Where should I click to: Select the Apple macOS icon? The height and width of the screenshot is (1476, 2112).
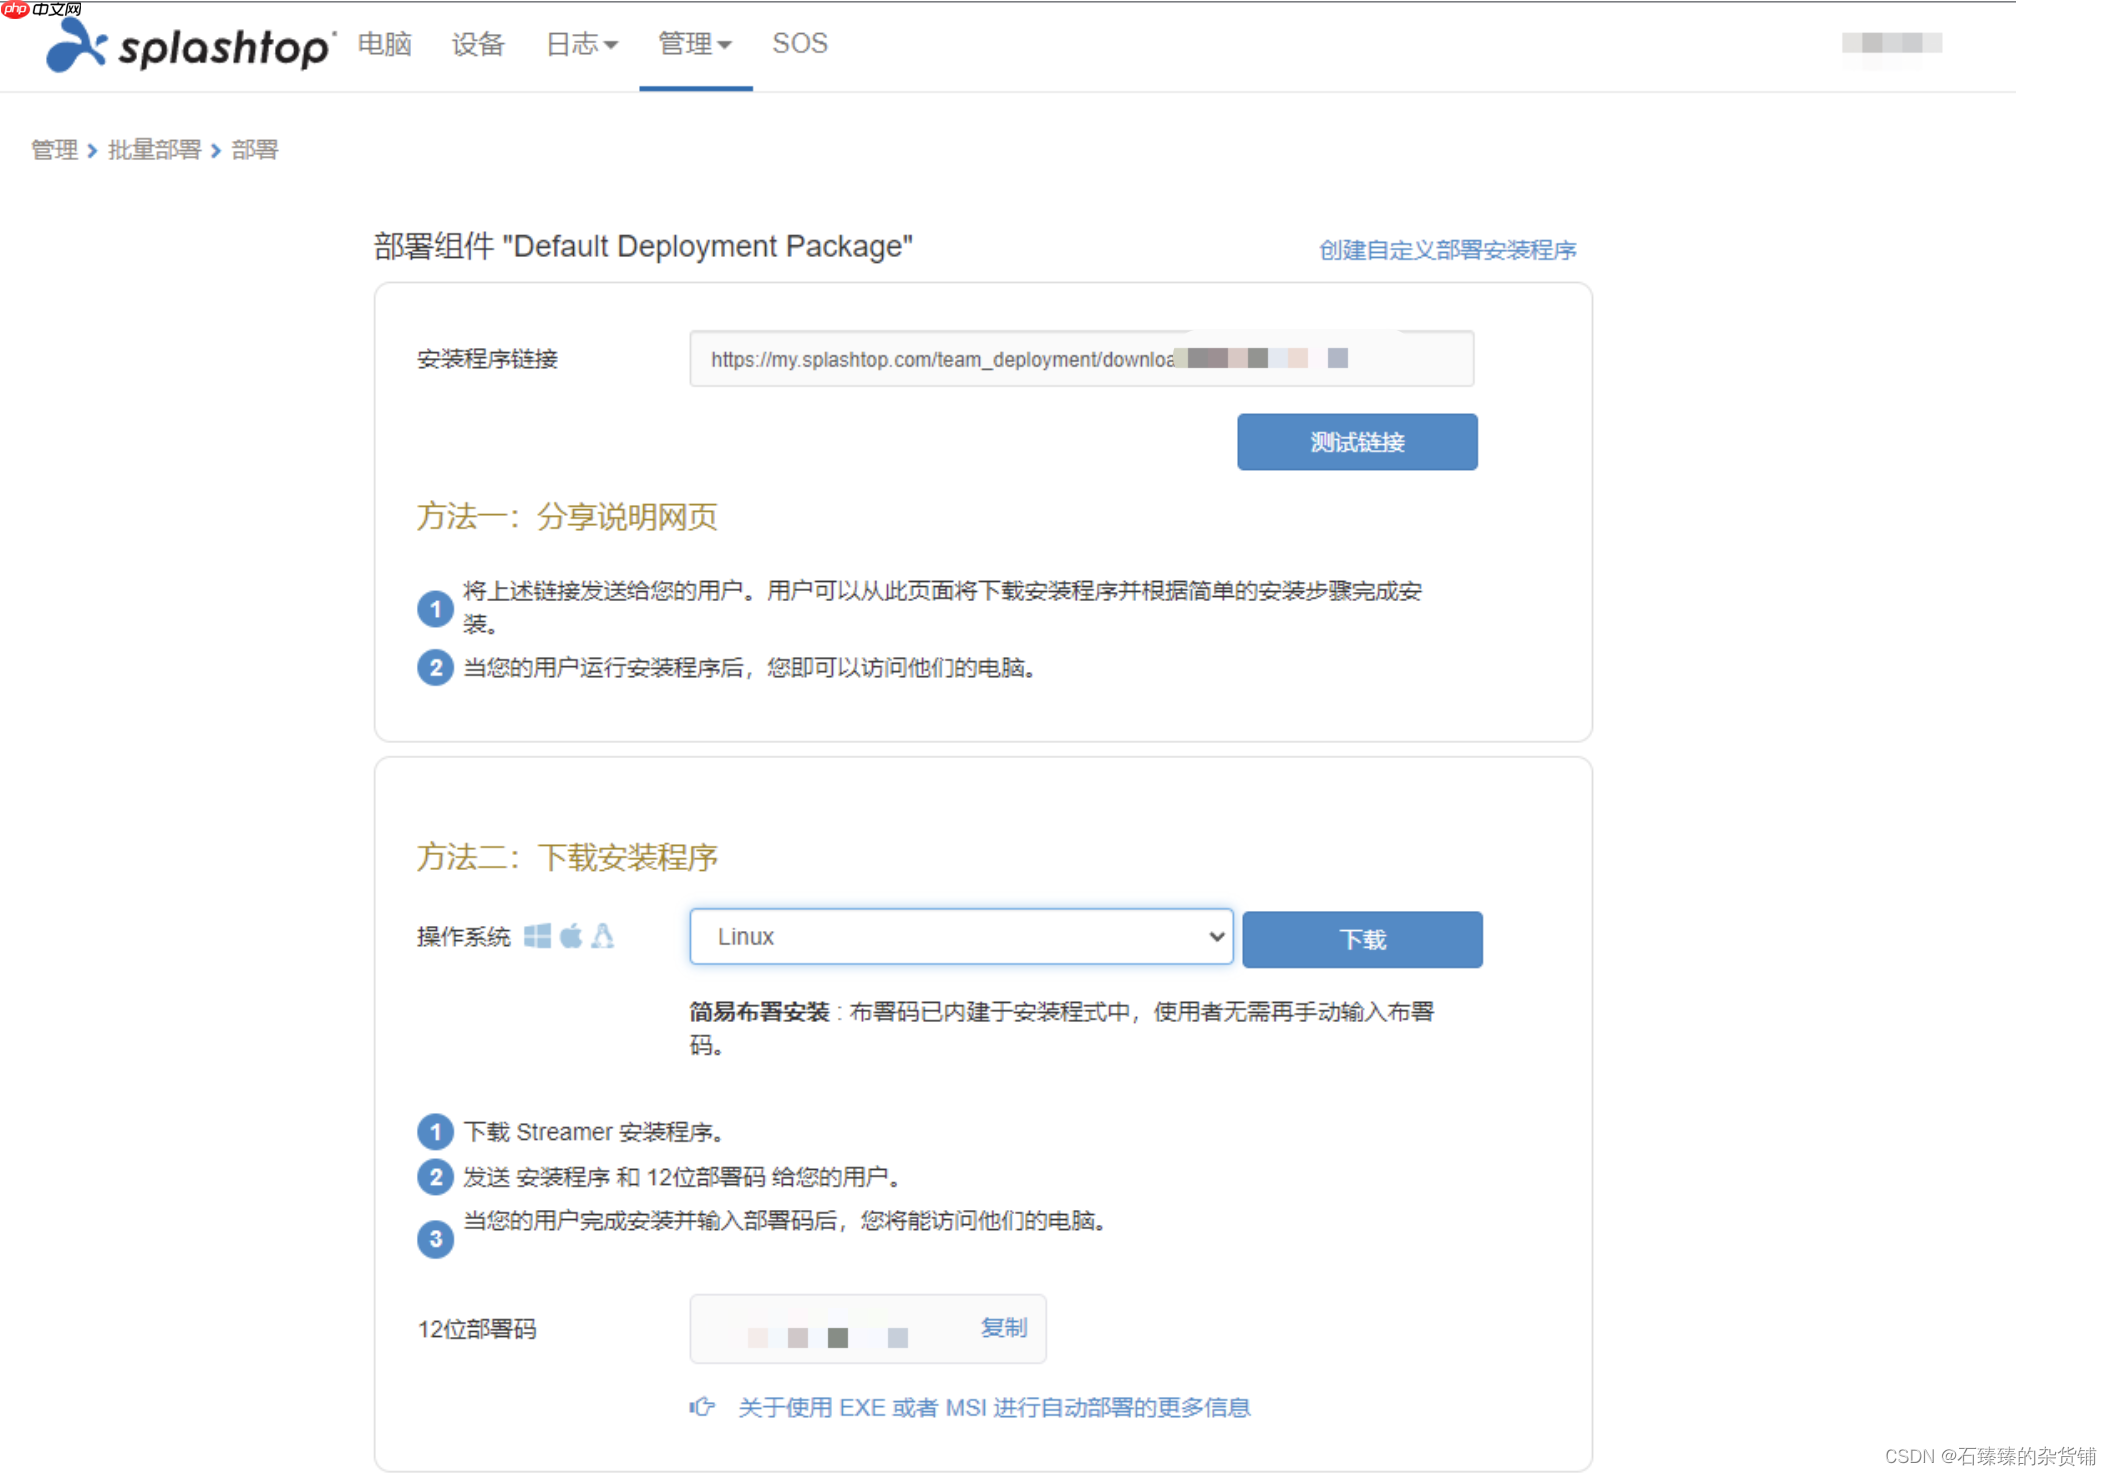point(570,937)
